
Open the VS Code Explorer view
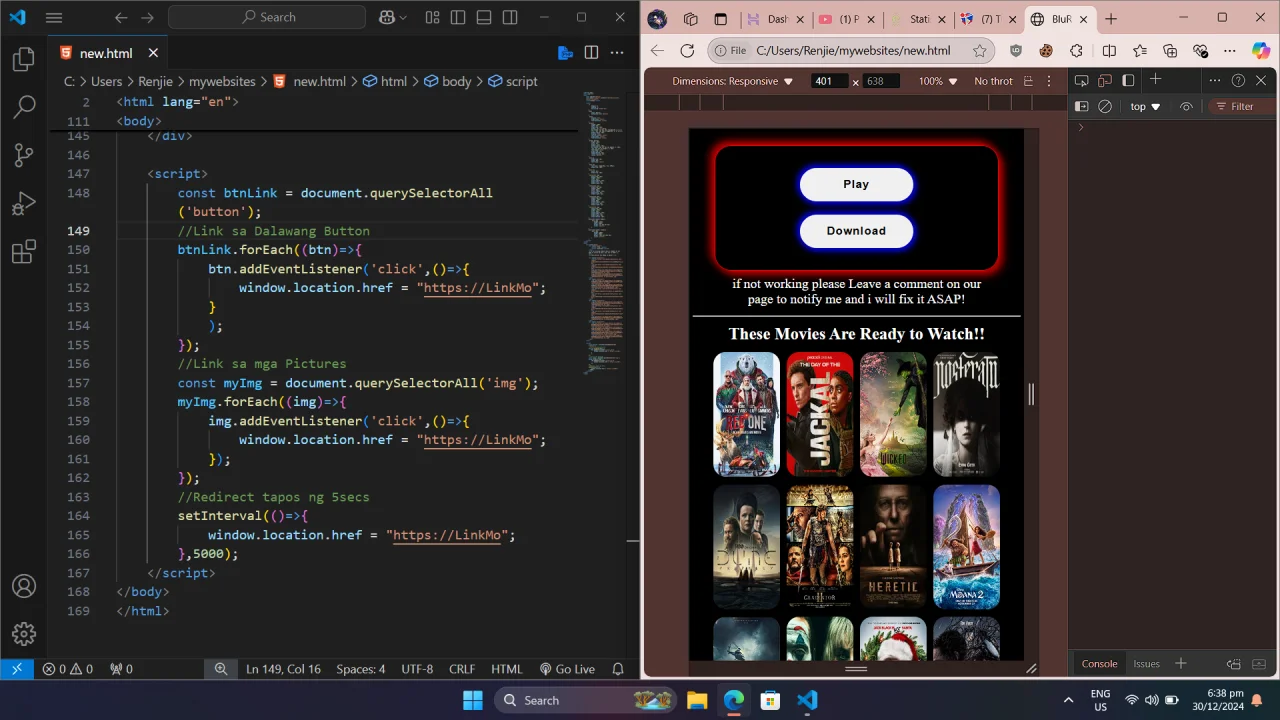pos(24,60)
